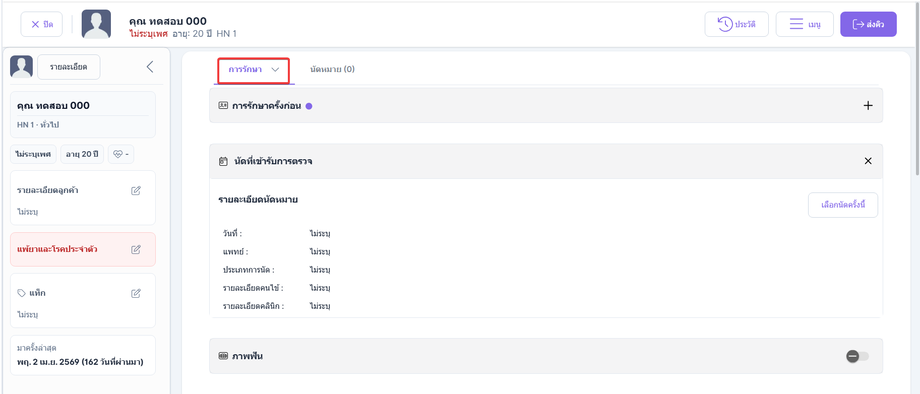Click the แพทย์ : field label
The width and height of the screenshot is (920, 394).
[x=235, y=252]
